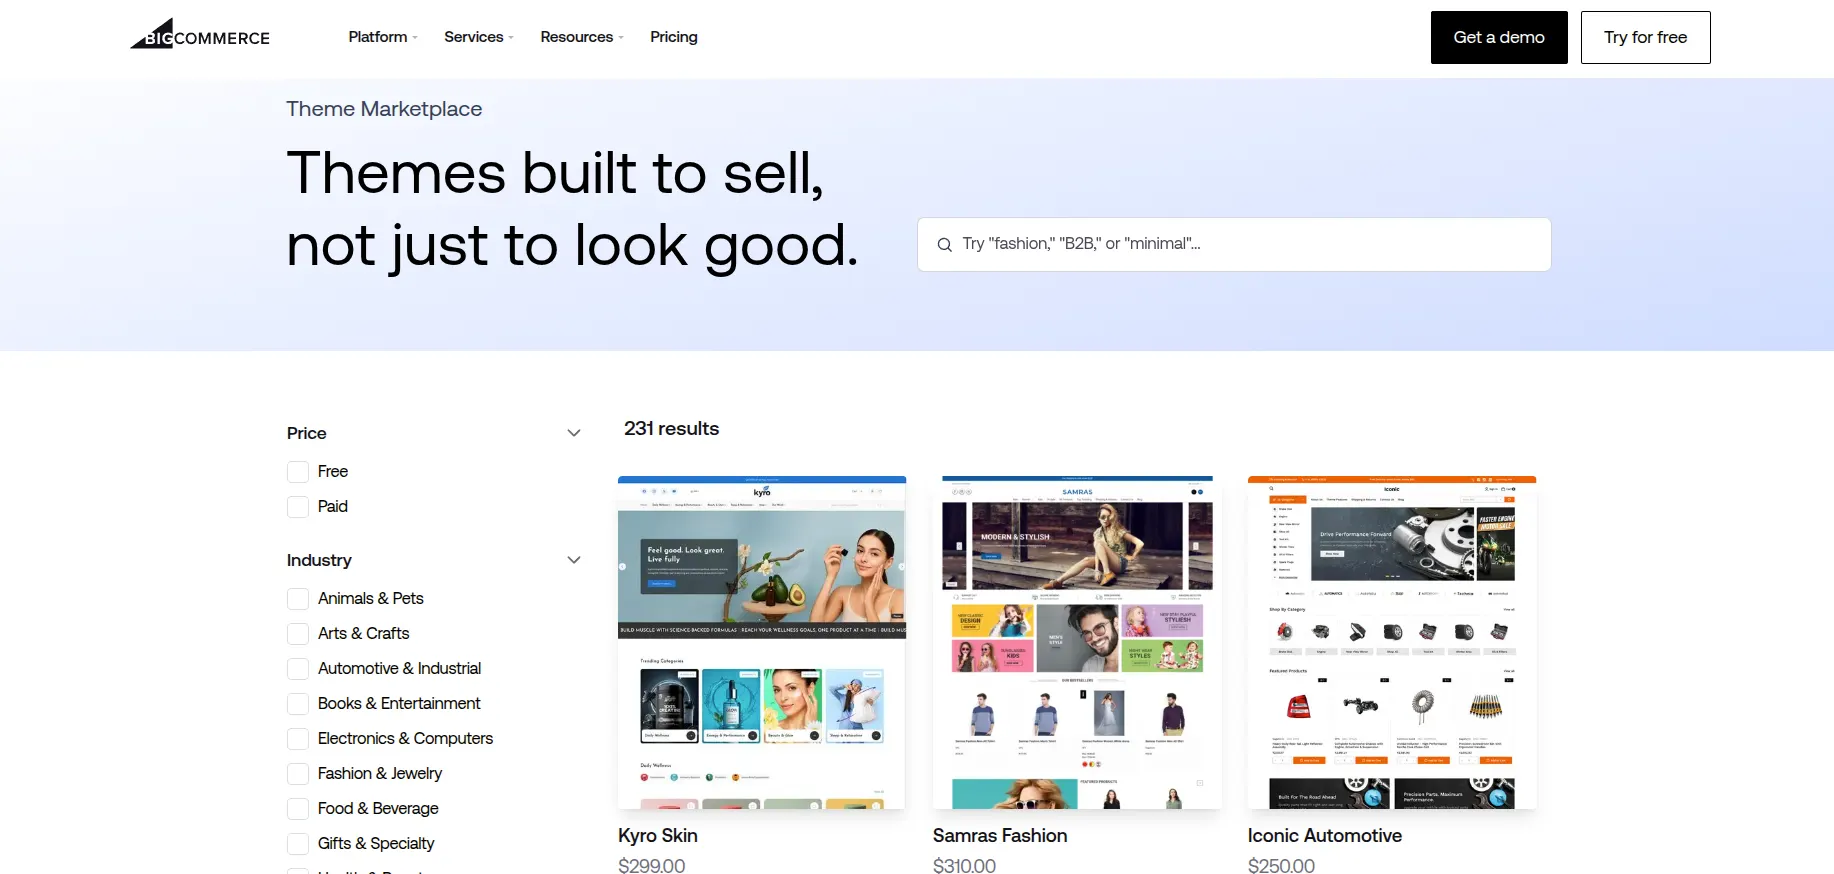Check the Arts & Crafts checkbox
Screen dimensions: 1834x874
pos(298,634)
